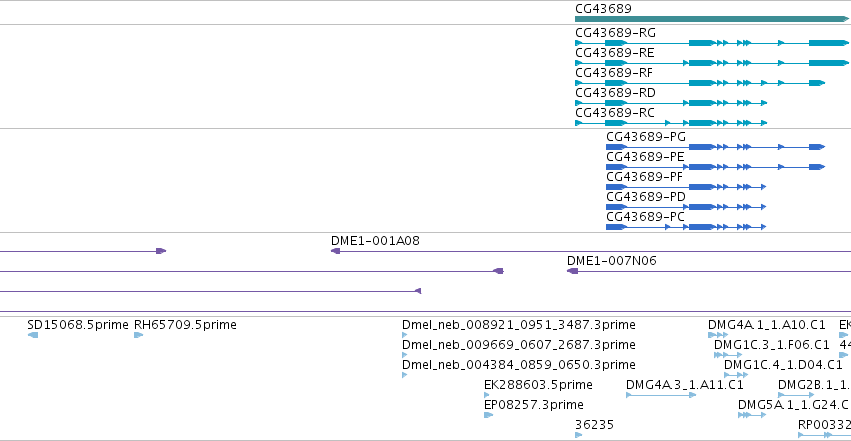Click the purple arrowhead near RH65709.5prime

[161, 251]
